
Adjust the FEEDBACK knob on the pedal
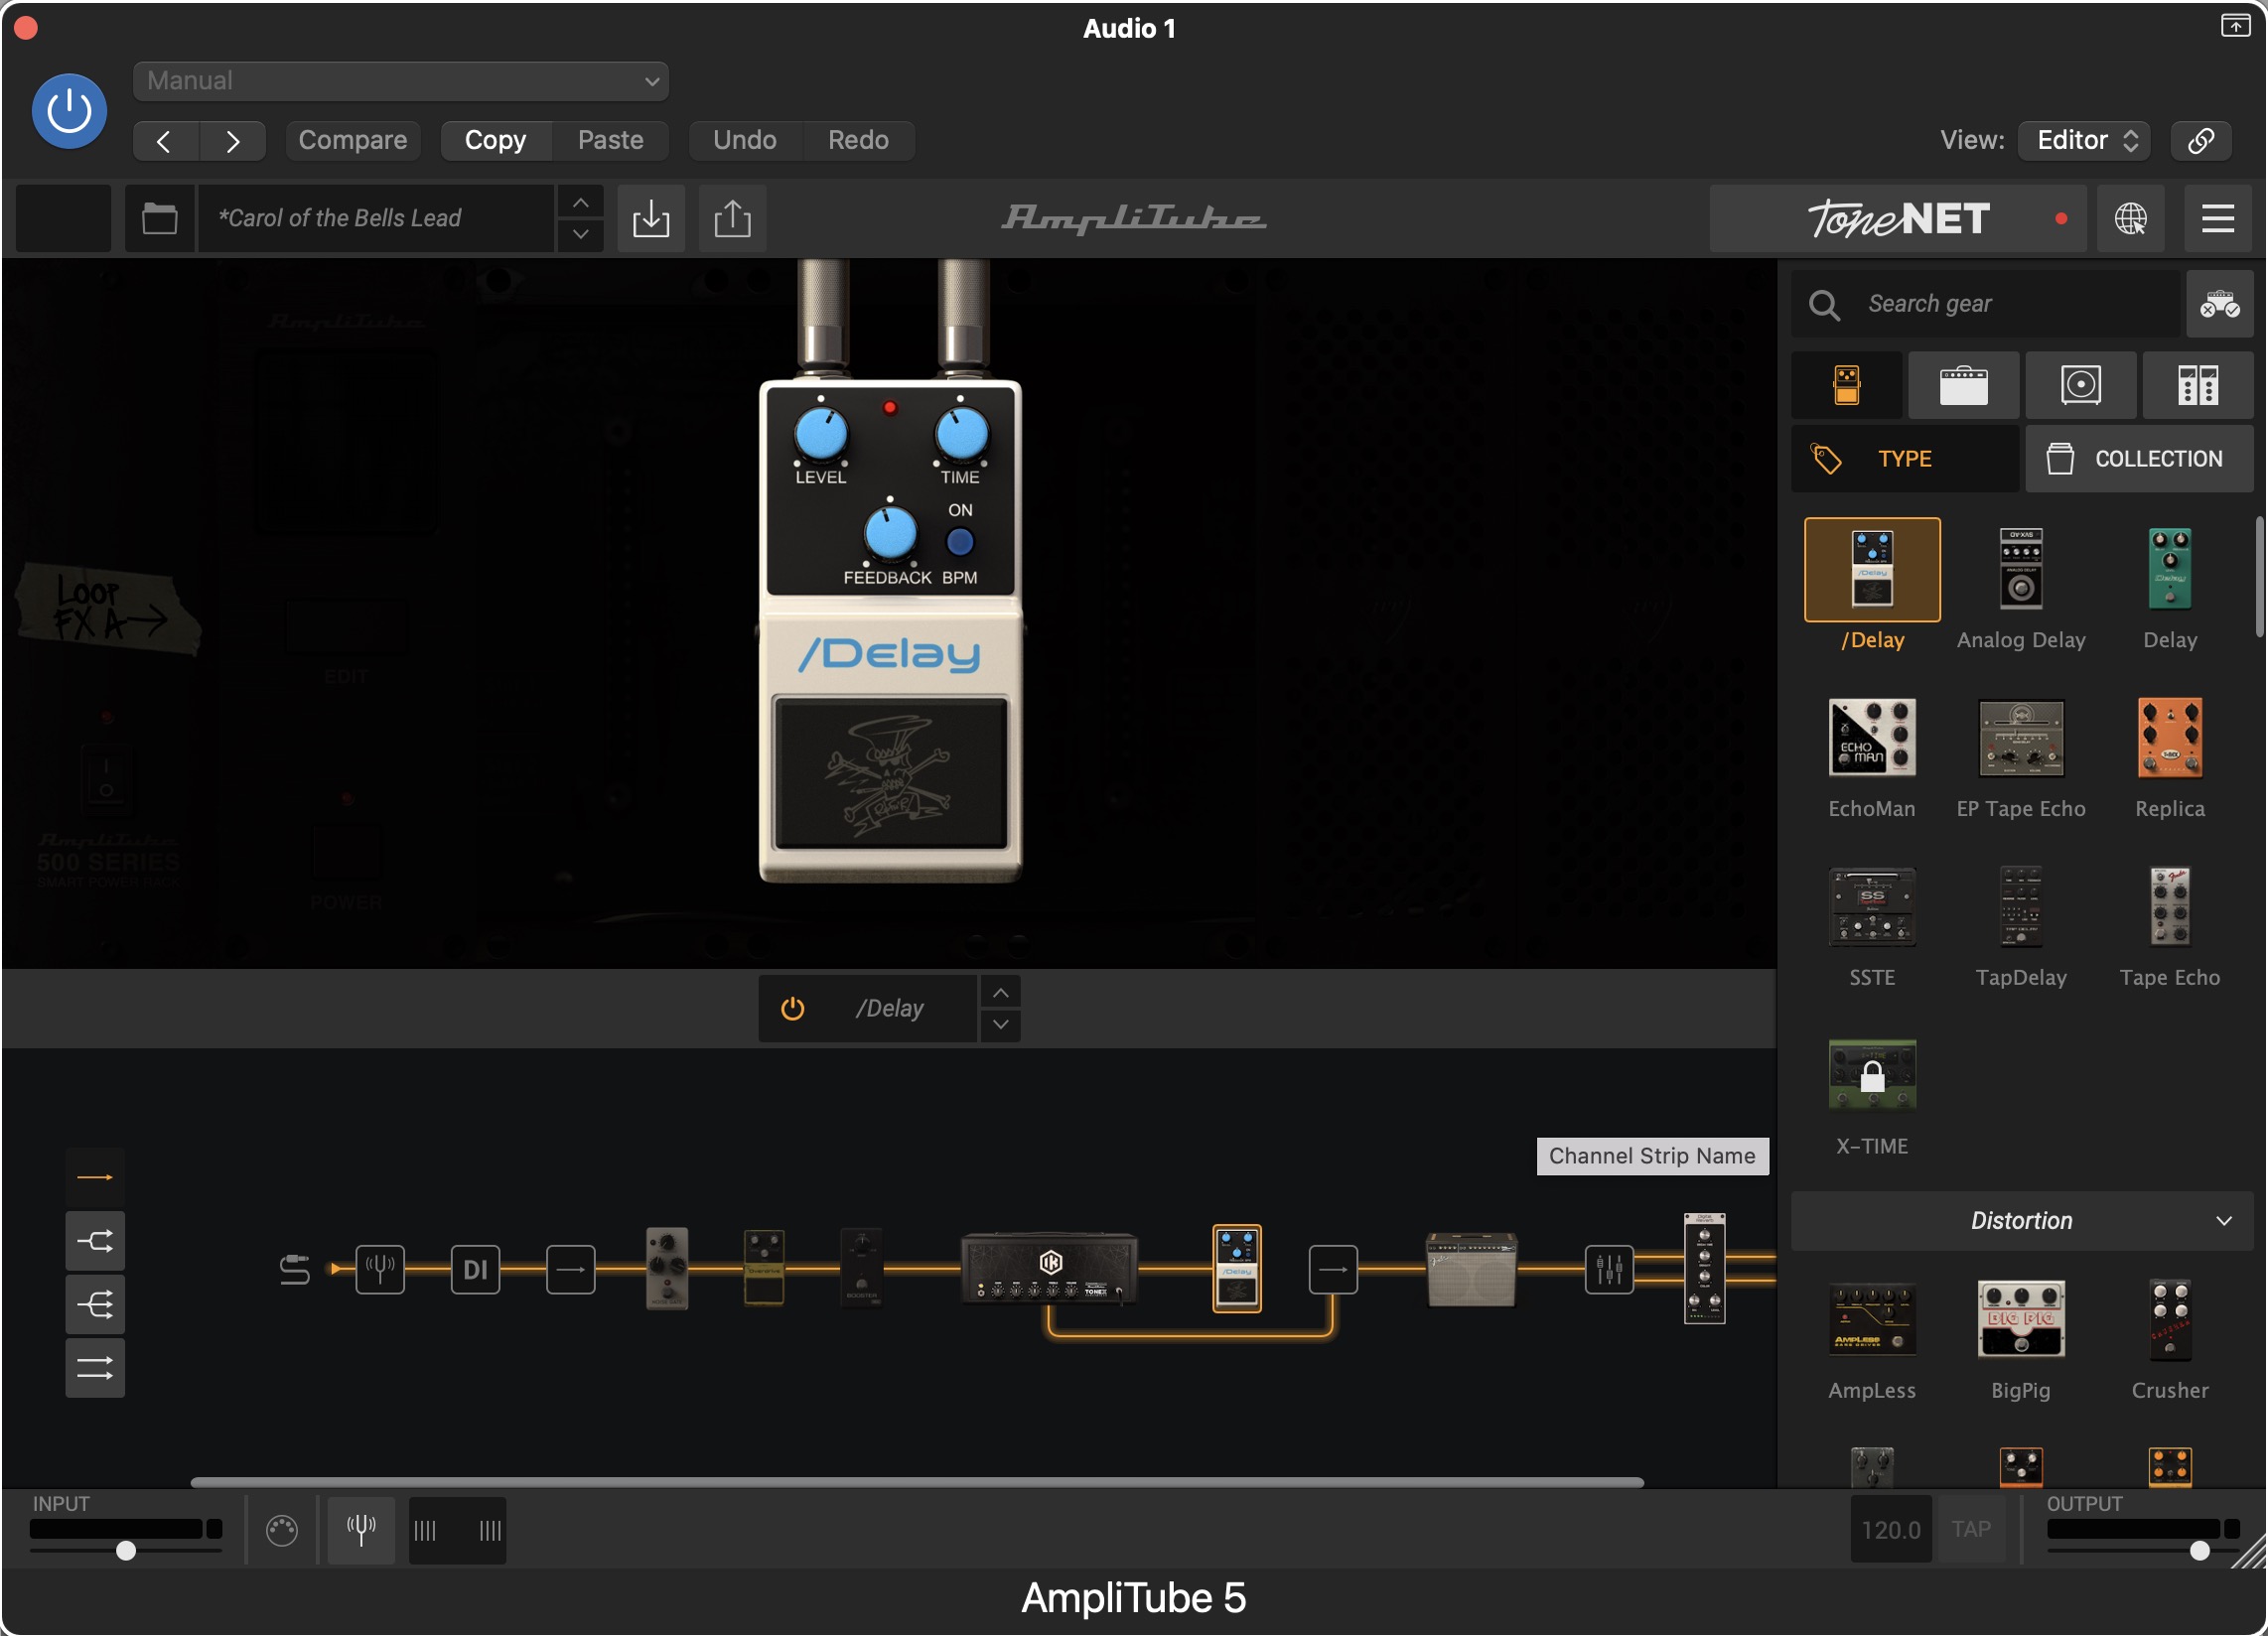(x=890, y=533)
